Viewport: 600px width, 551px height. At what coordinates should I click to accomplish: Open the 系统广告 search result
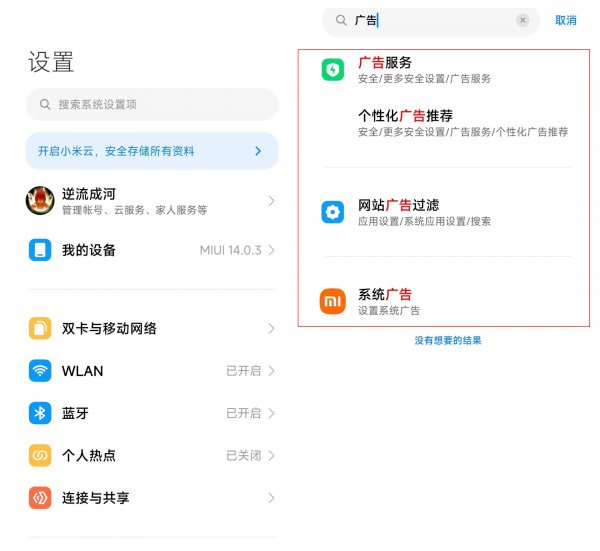point(444,302)
